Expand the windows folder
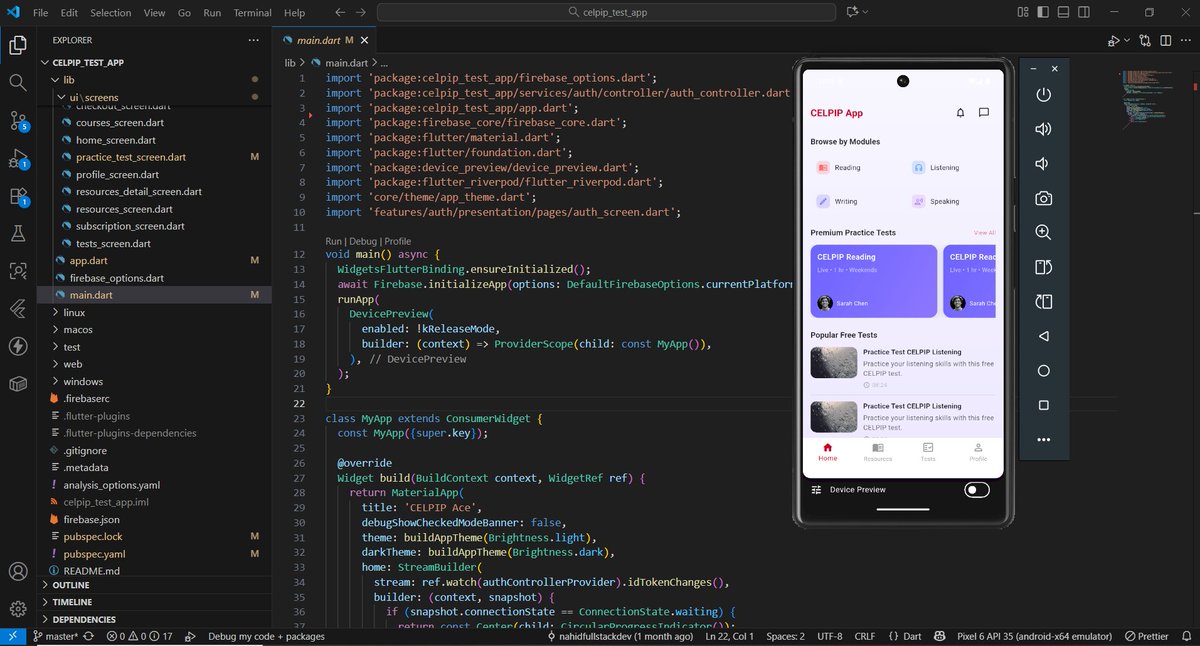 [x=83, y=382]
